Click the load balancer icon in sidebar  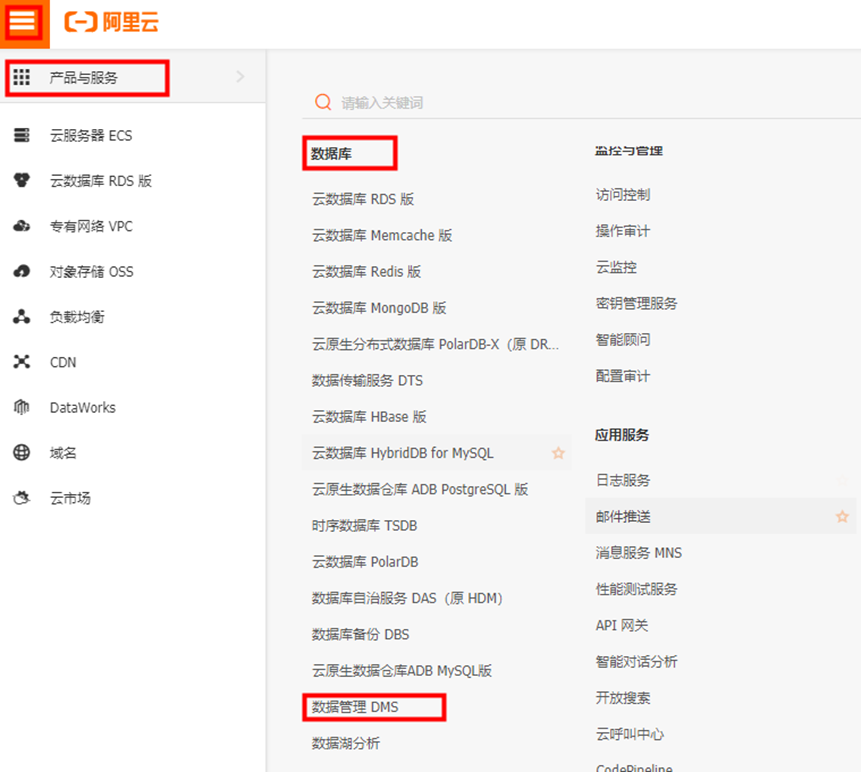(x=21, y=317)
